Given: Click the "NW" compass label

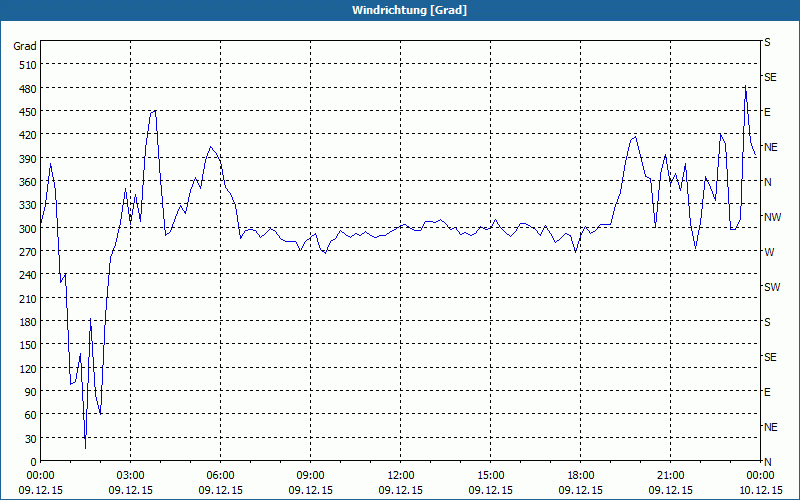Looking at the screenshot, I should pos(772,217).
